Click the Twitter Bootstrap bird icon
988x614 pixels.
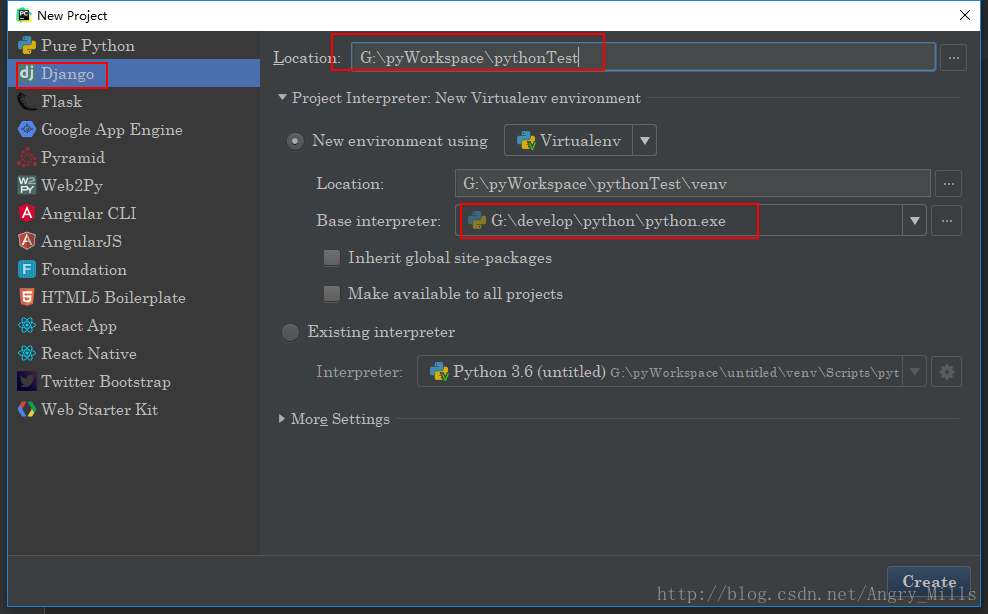tap(26, 381)
